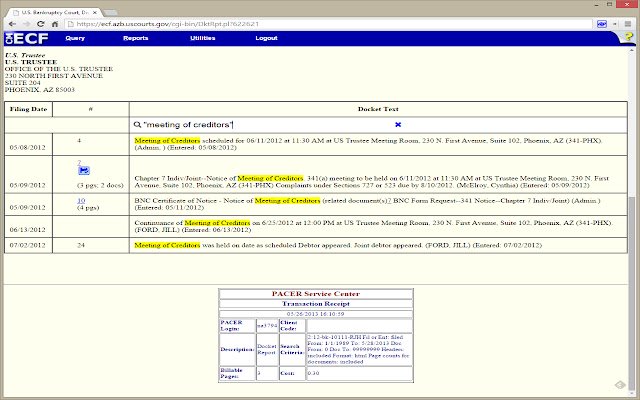The width and height of the screenshot is (640, 400).
Task: Click the "230 NORTH FIRST AVENUE" address line
Action: [54, 76]
